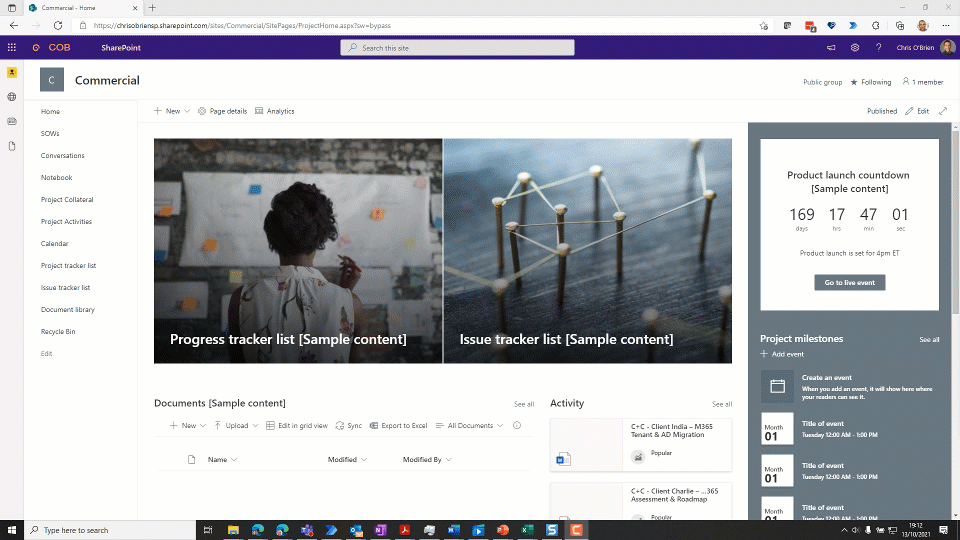The width and height of the screenshot is (960, 540).
Task: Refresh the browser page
Action: 58,26
